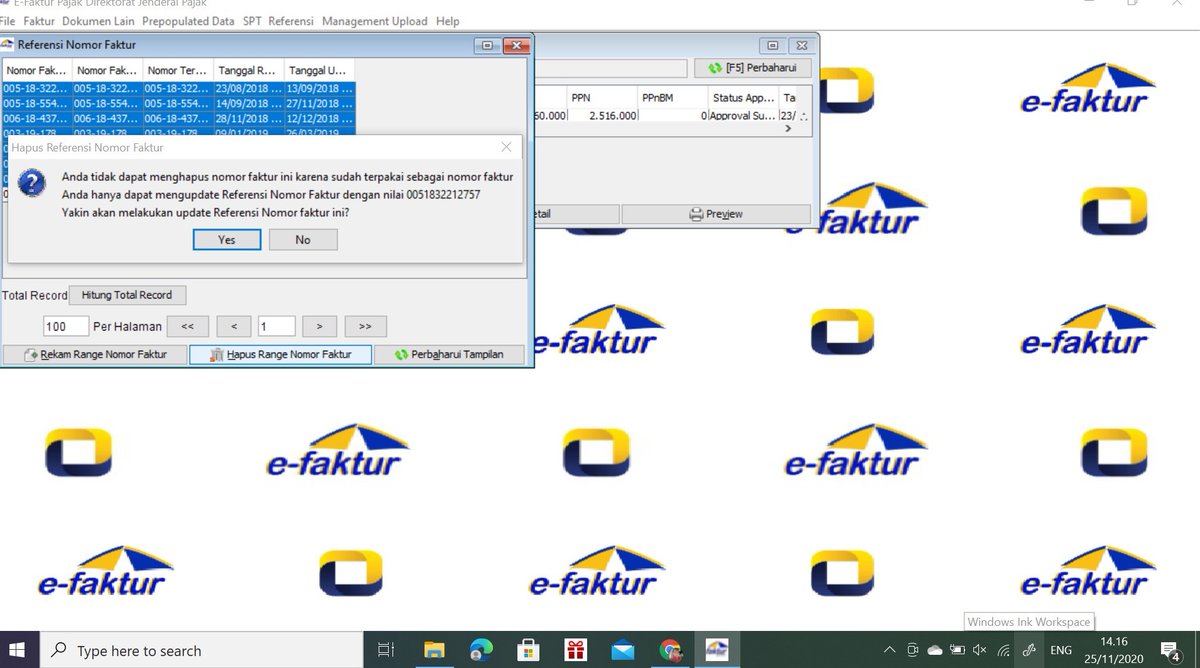The image size is (1200, 668).
Task: Click the page number field showing 1
Action: (276, 326)
